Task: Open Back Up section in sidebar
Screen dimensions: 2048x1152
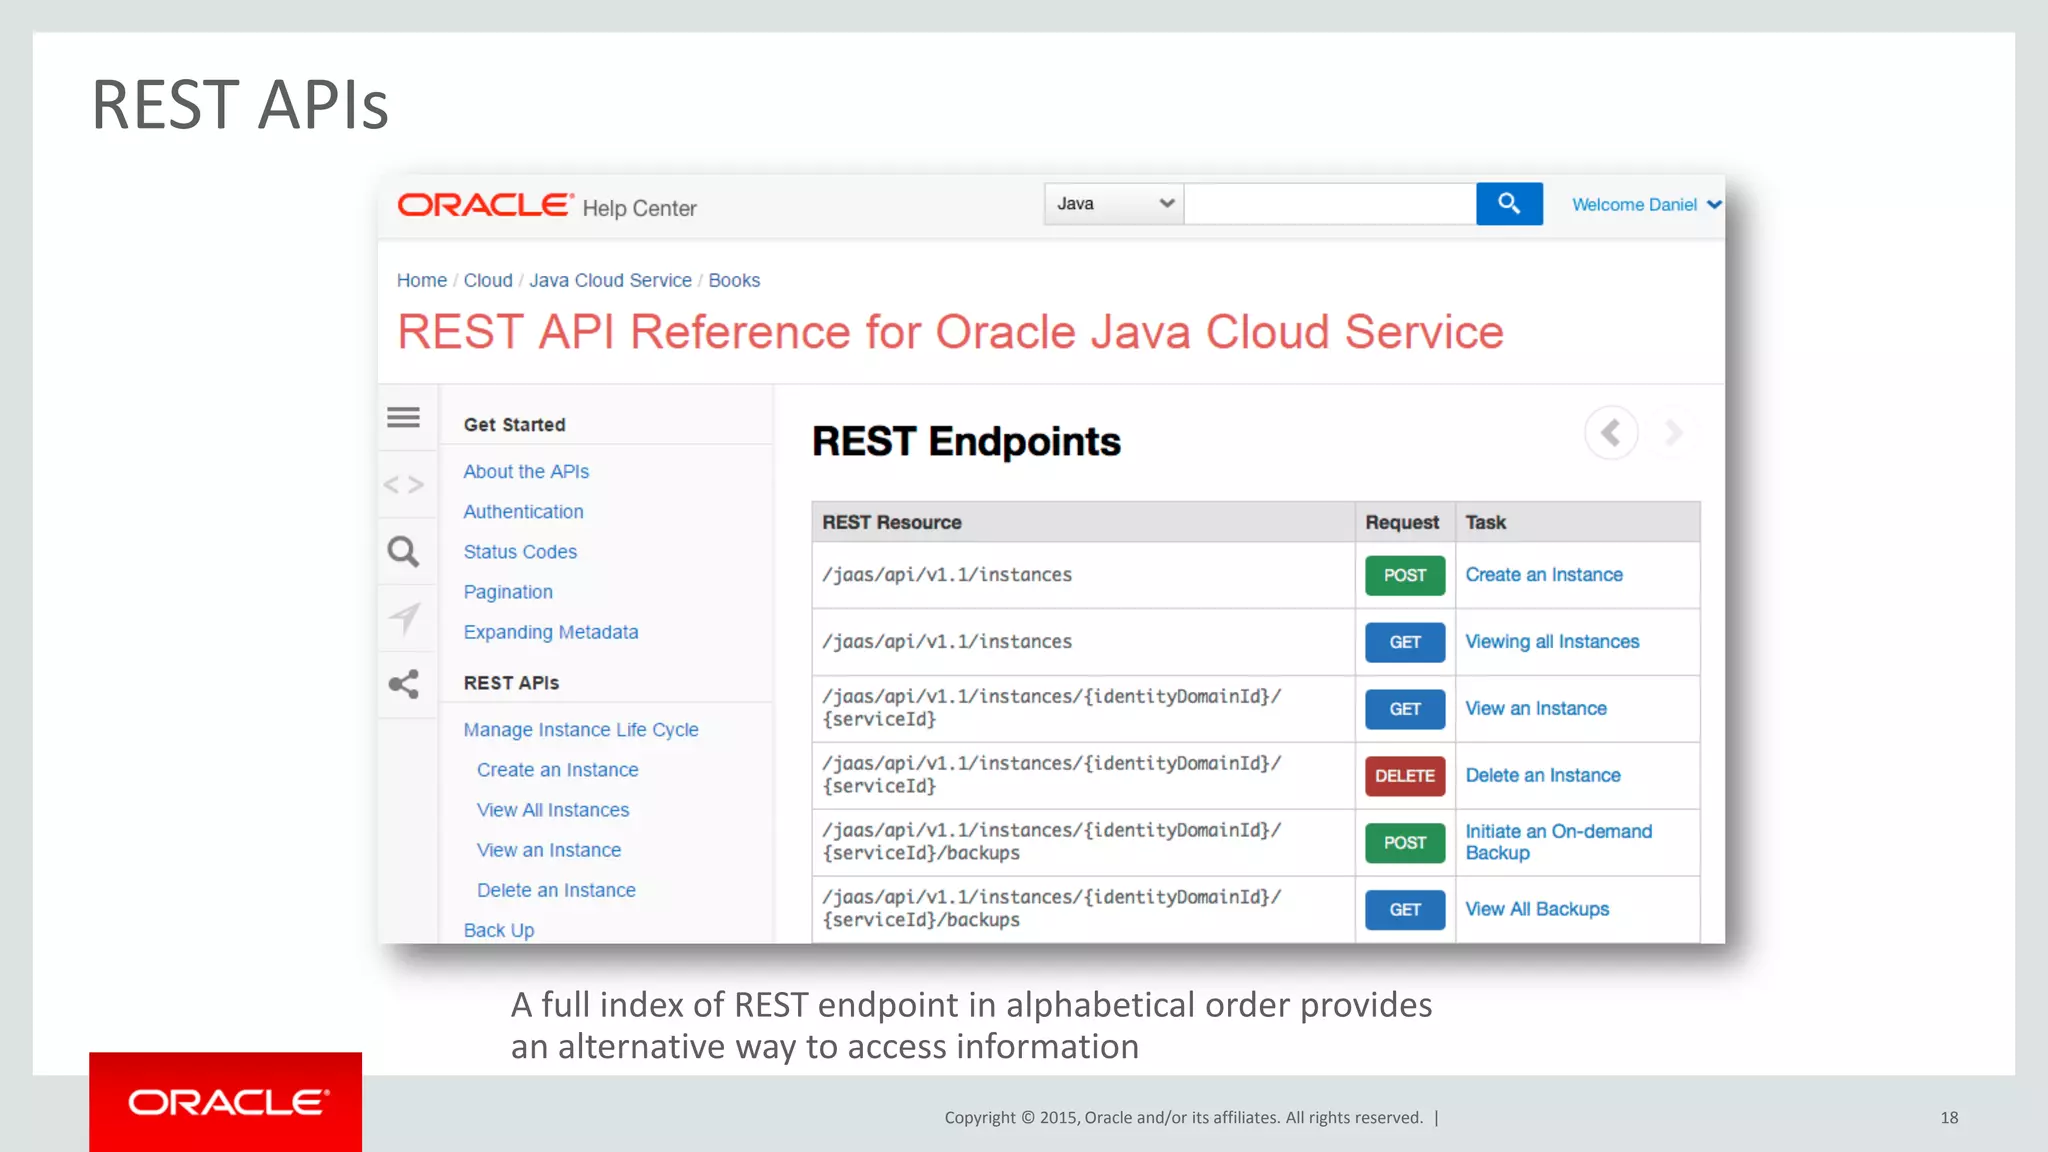Action: point(499,930)
